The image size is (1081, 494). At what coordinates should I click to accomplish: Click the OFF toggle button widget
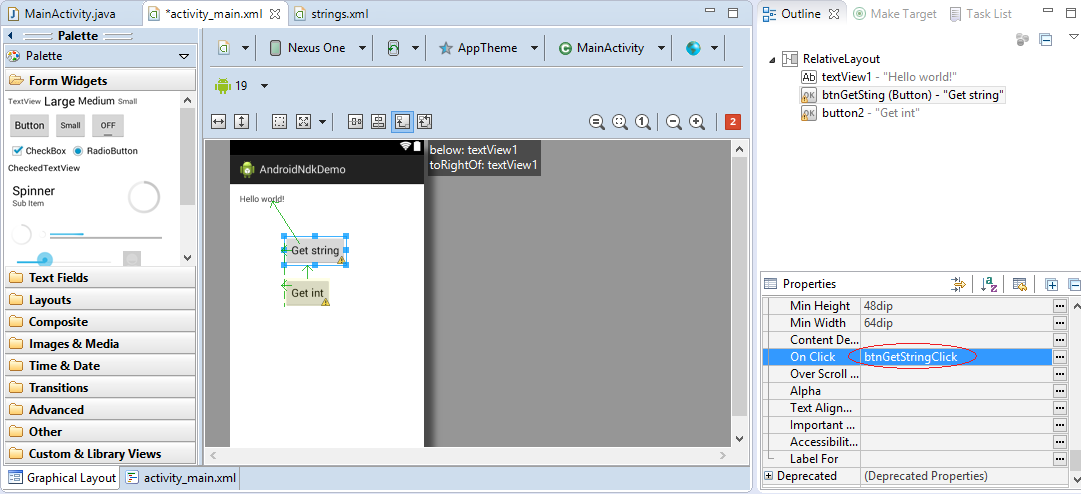pos(108,125)
